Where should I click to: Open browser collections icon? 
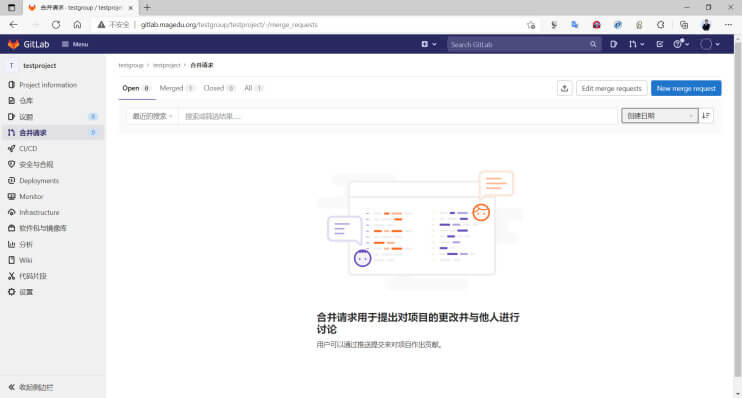684,25
